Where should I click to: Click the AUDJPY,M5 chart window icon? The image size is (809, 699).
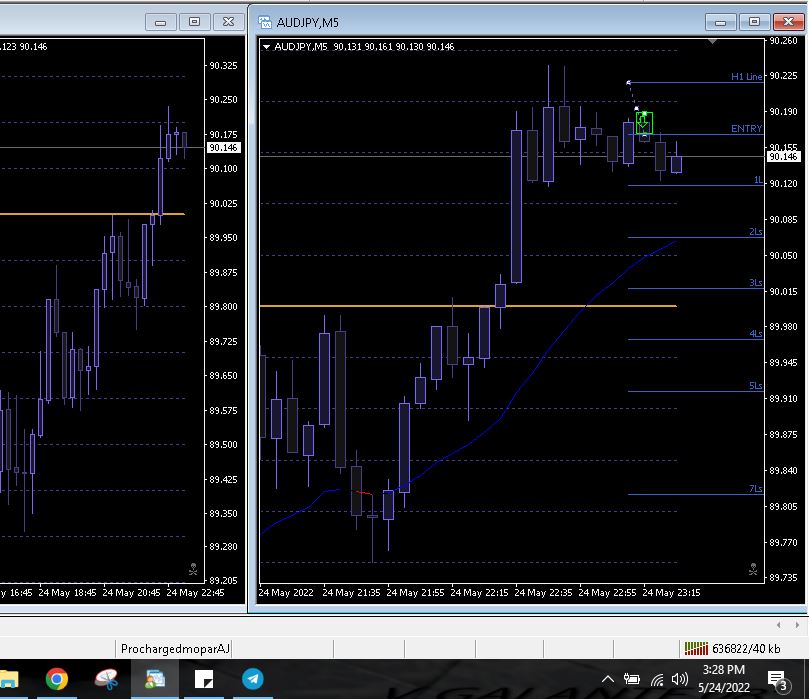(x=265, y=22)
